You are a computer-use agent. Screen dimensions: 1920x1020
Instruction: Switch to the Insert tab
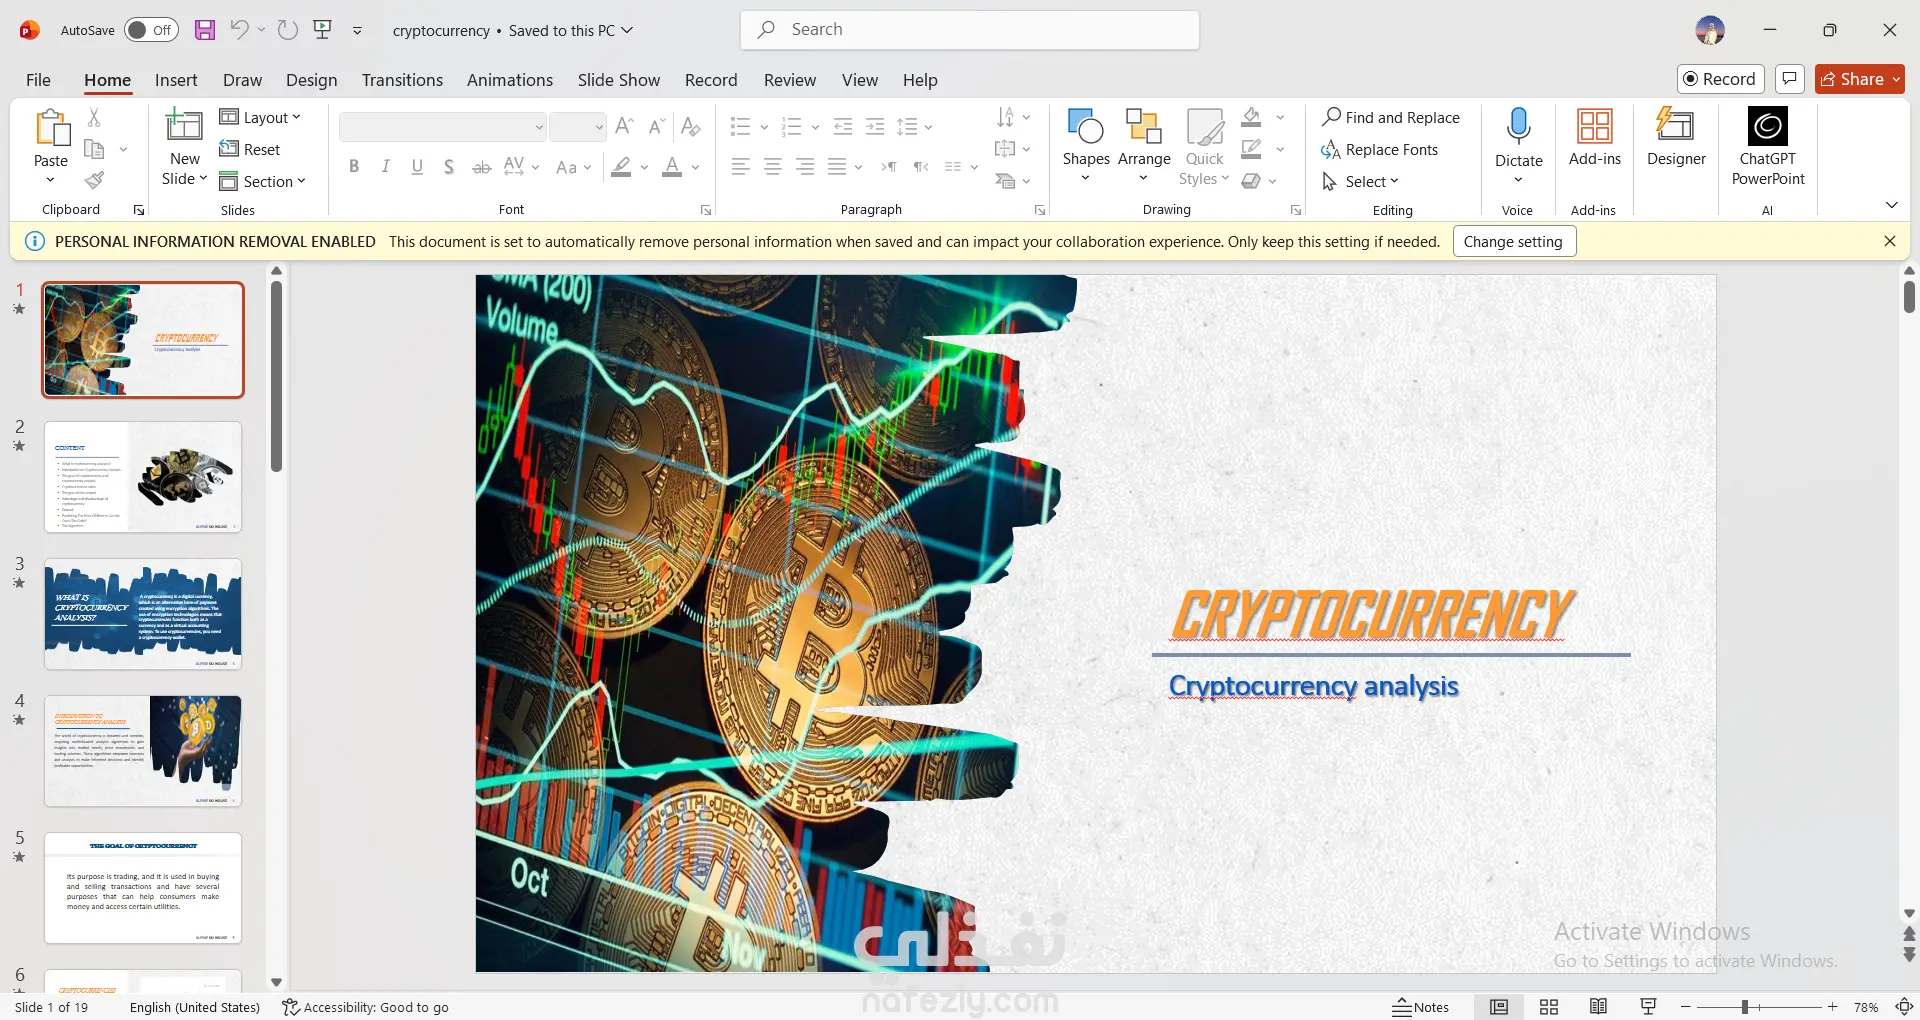pos(176,80)
